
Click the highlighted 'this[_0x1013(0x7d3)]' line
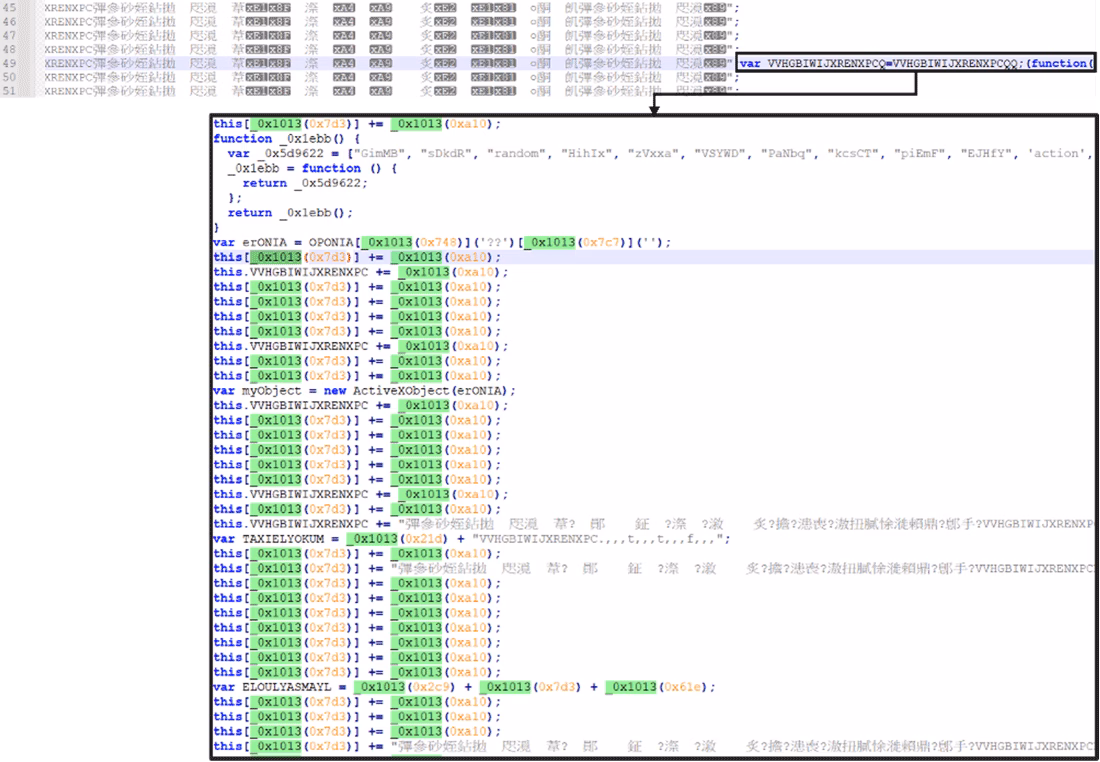tap(358, 258)
